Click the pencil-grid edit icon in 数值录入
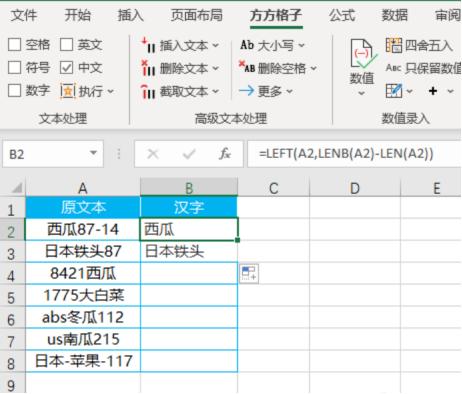 point(394,91)
